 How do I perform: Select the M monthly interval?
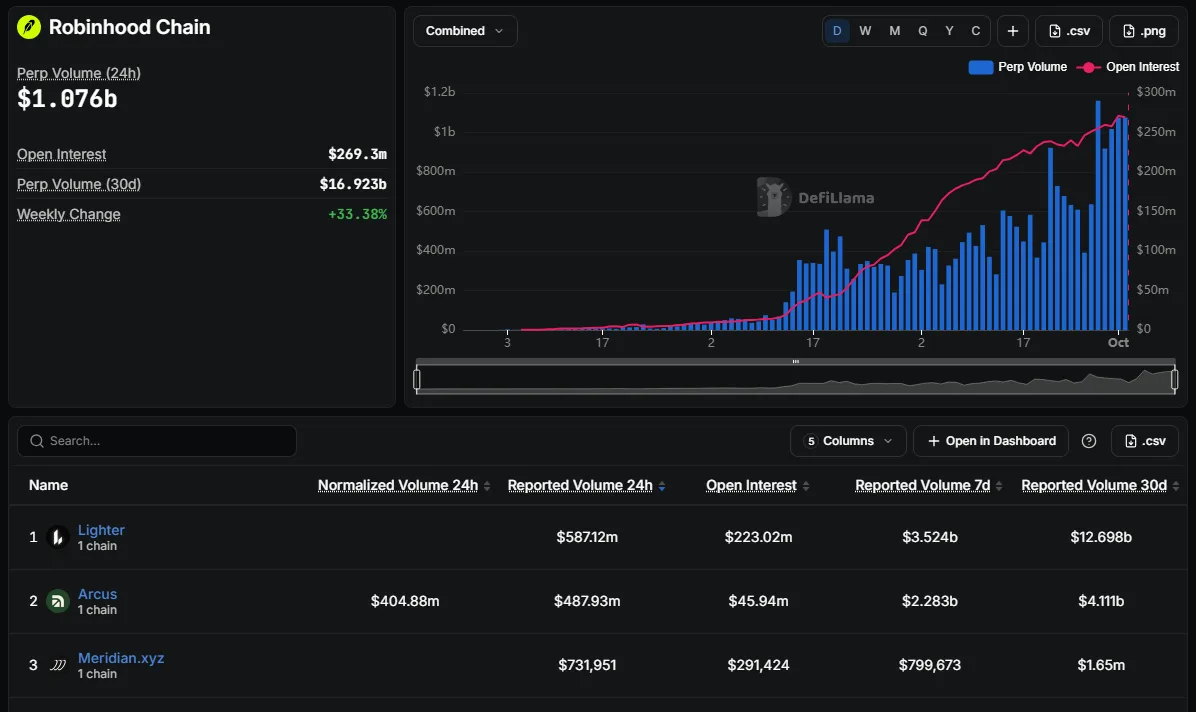895,31
